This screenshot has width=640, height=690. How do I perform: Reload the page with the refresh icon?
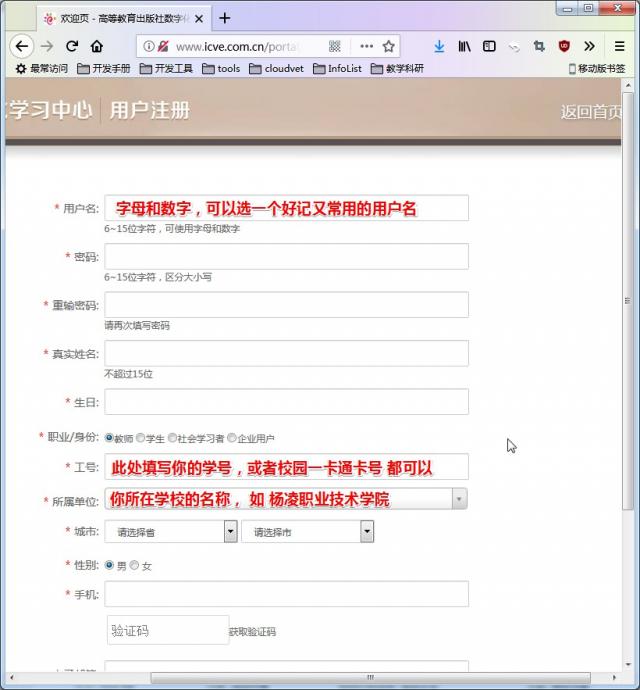pos(72,46)
